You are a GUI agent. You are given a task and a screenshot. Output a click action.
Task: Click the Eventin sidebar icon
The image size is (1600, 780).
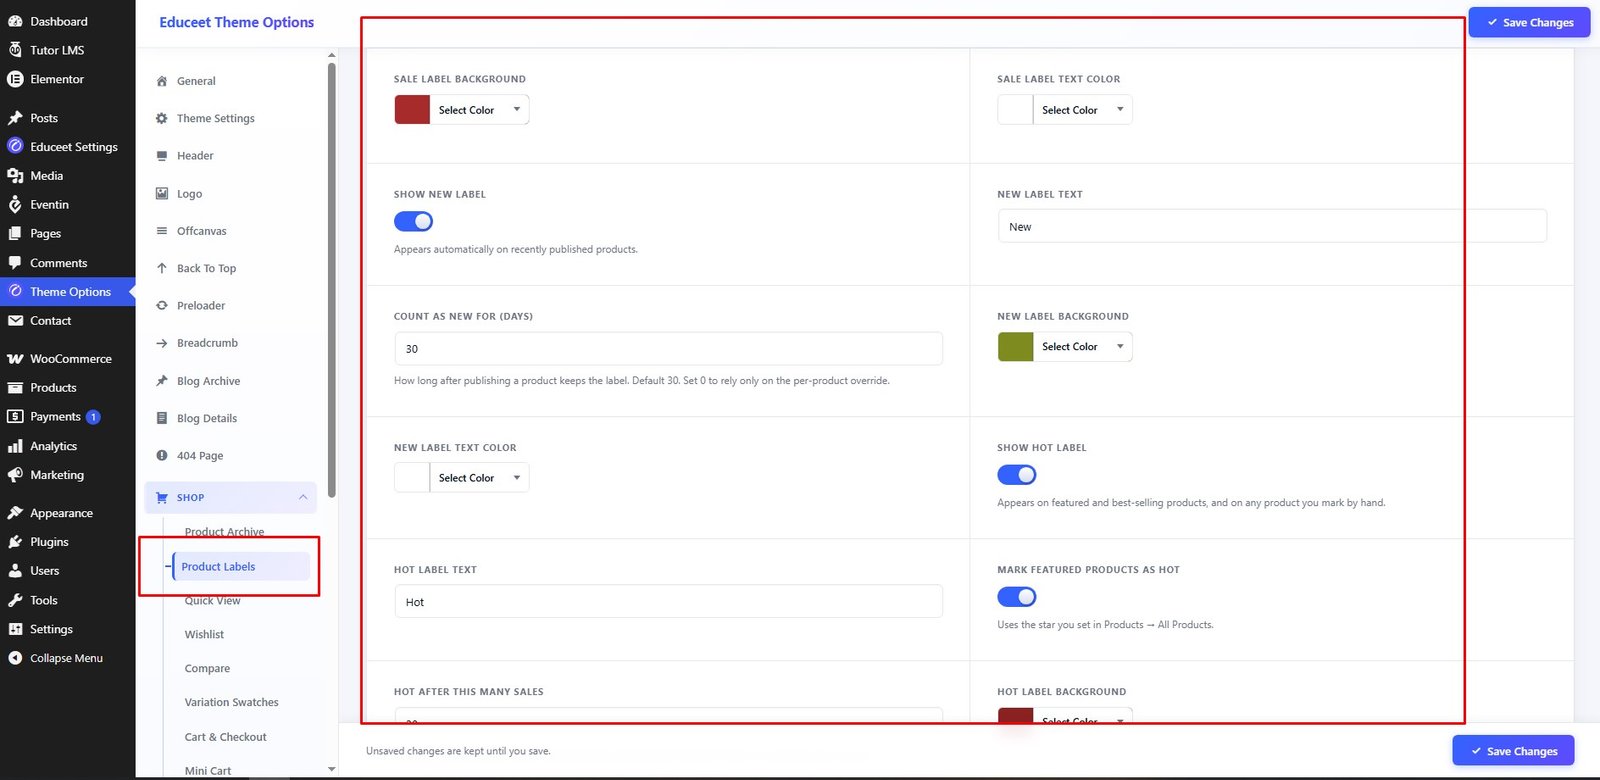click(x=15, y=204)
